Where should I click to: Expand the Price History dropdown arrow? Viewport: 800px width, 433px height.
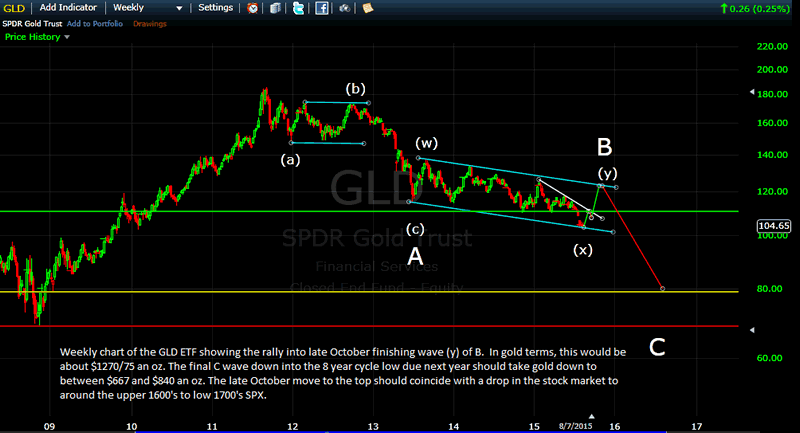tap(67, 37)
